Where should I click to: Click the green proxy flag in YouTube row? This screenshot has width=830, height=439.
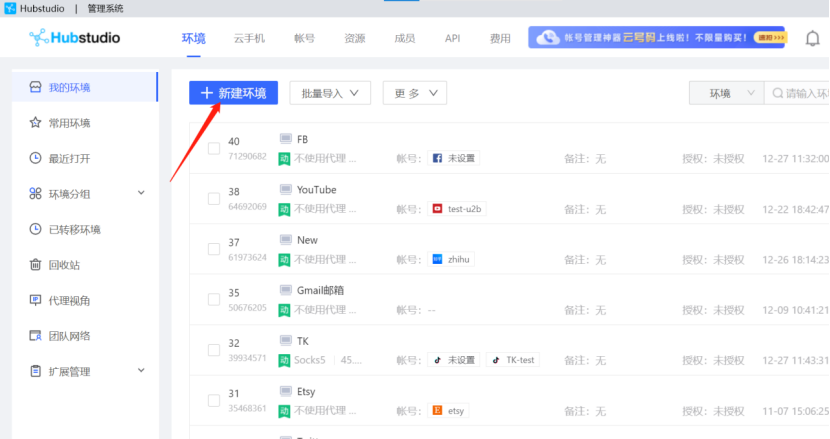(x=284, y=209)
